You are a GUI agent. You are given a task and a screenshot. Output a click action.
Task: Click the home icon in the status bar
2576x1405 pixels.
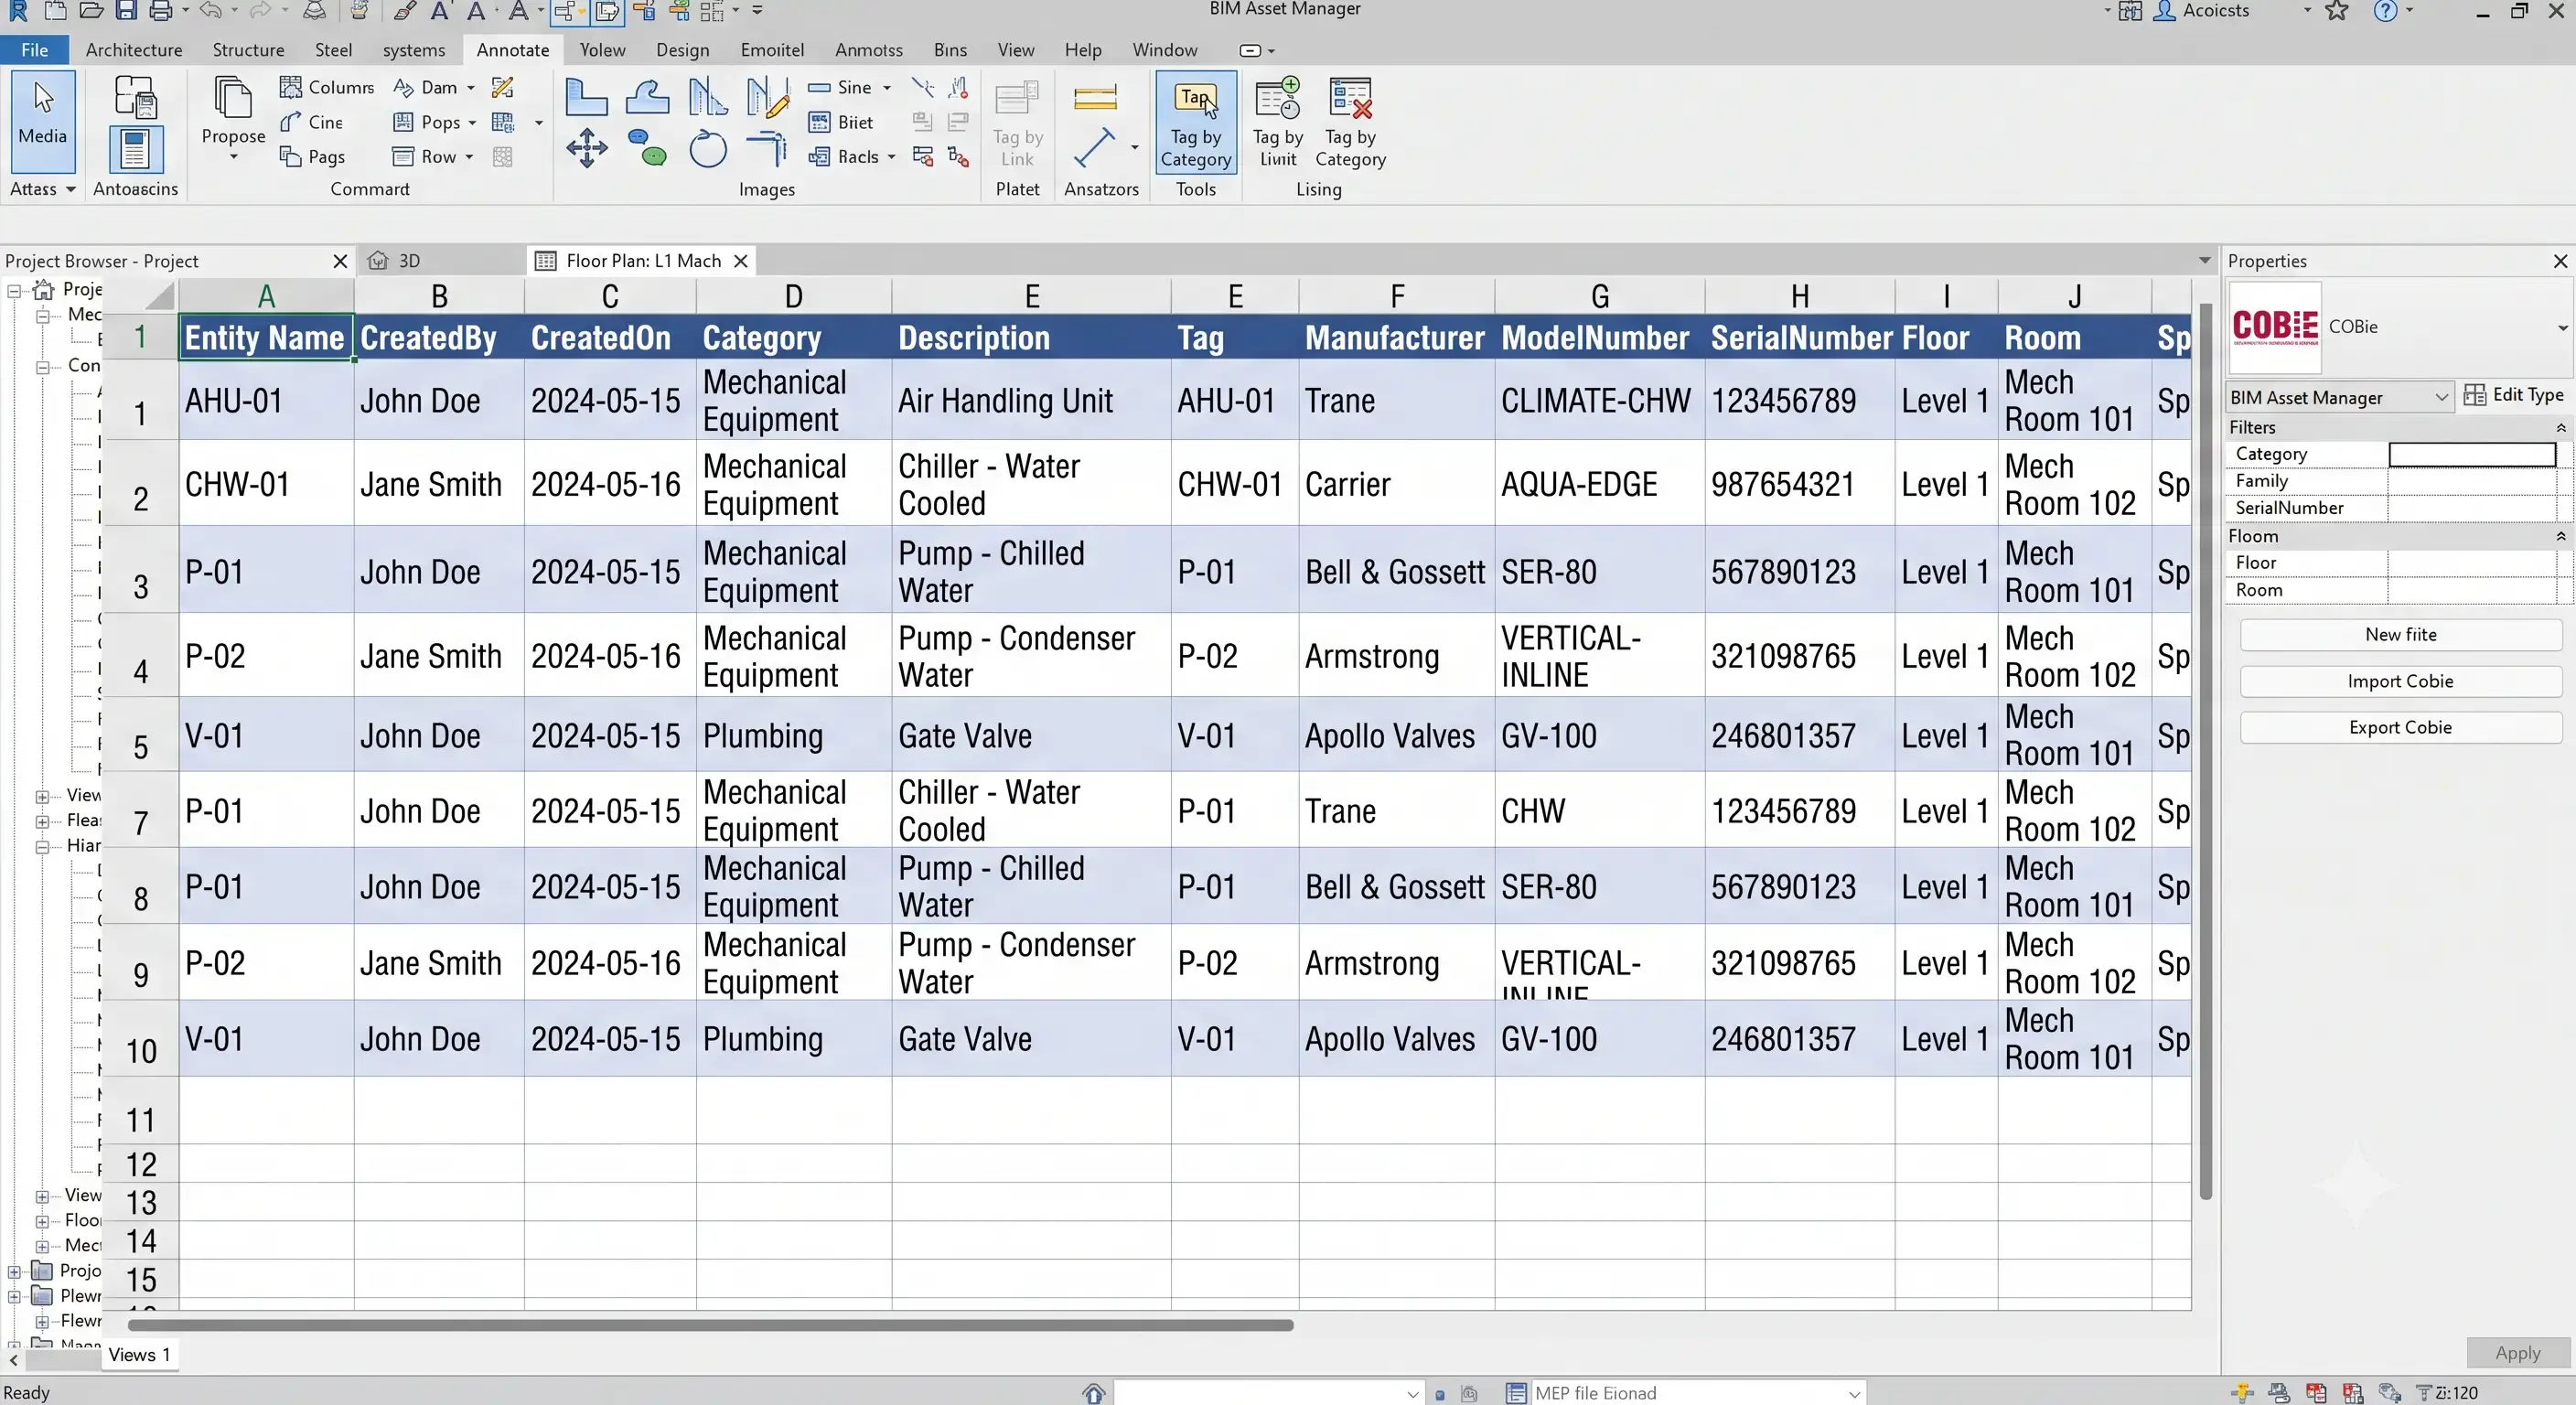(1093, 1393)
